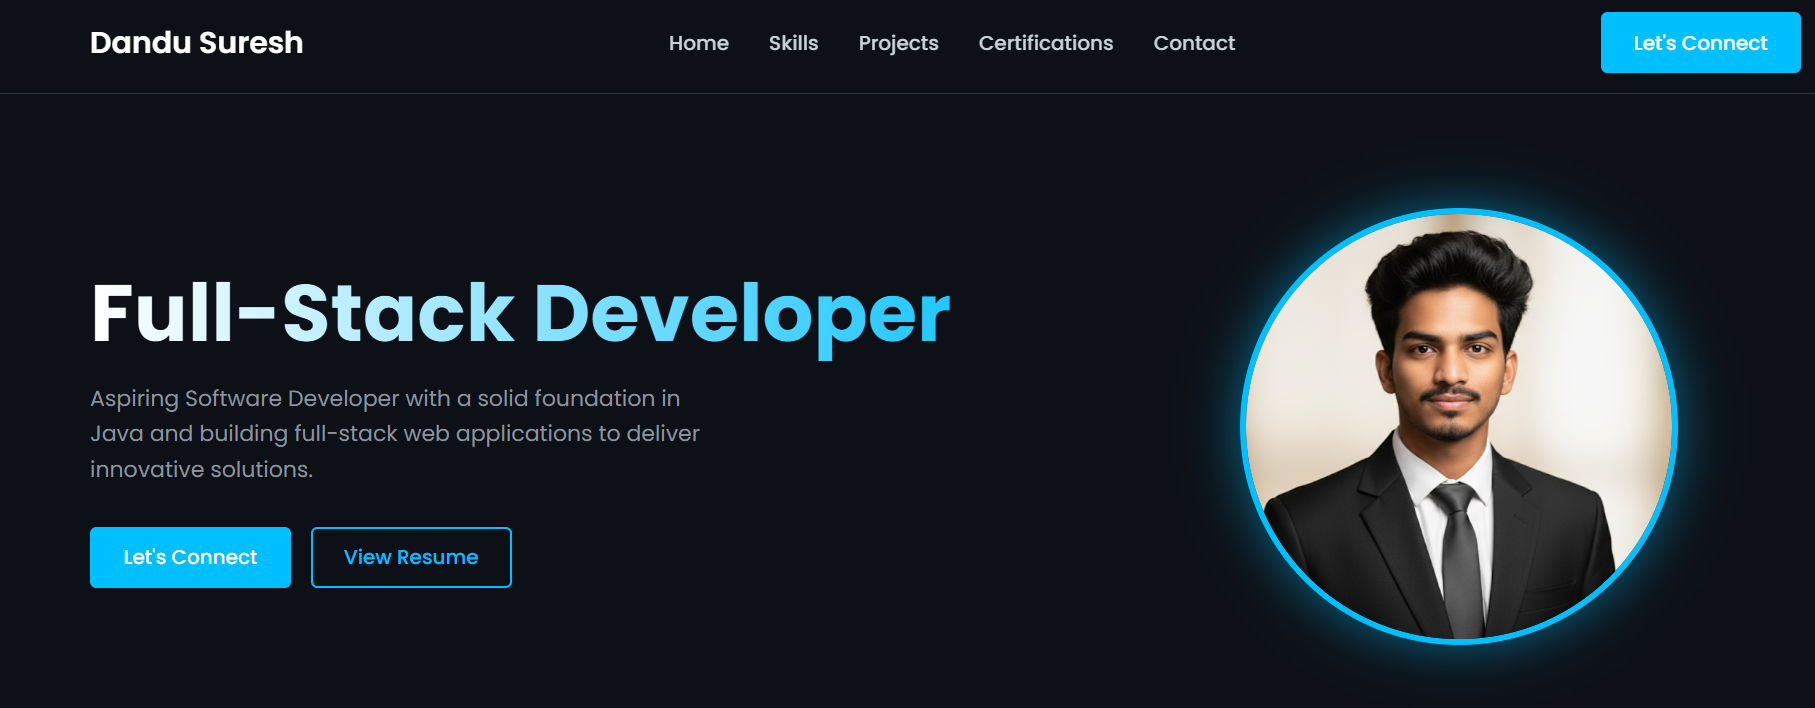Click the necktie in the profile photo
1815x708 pixels.
(x=1461, y=560)
